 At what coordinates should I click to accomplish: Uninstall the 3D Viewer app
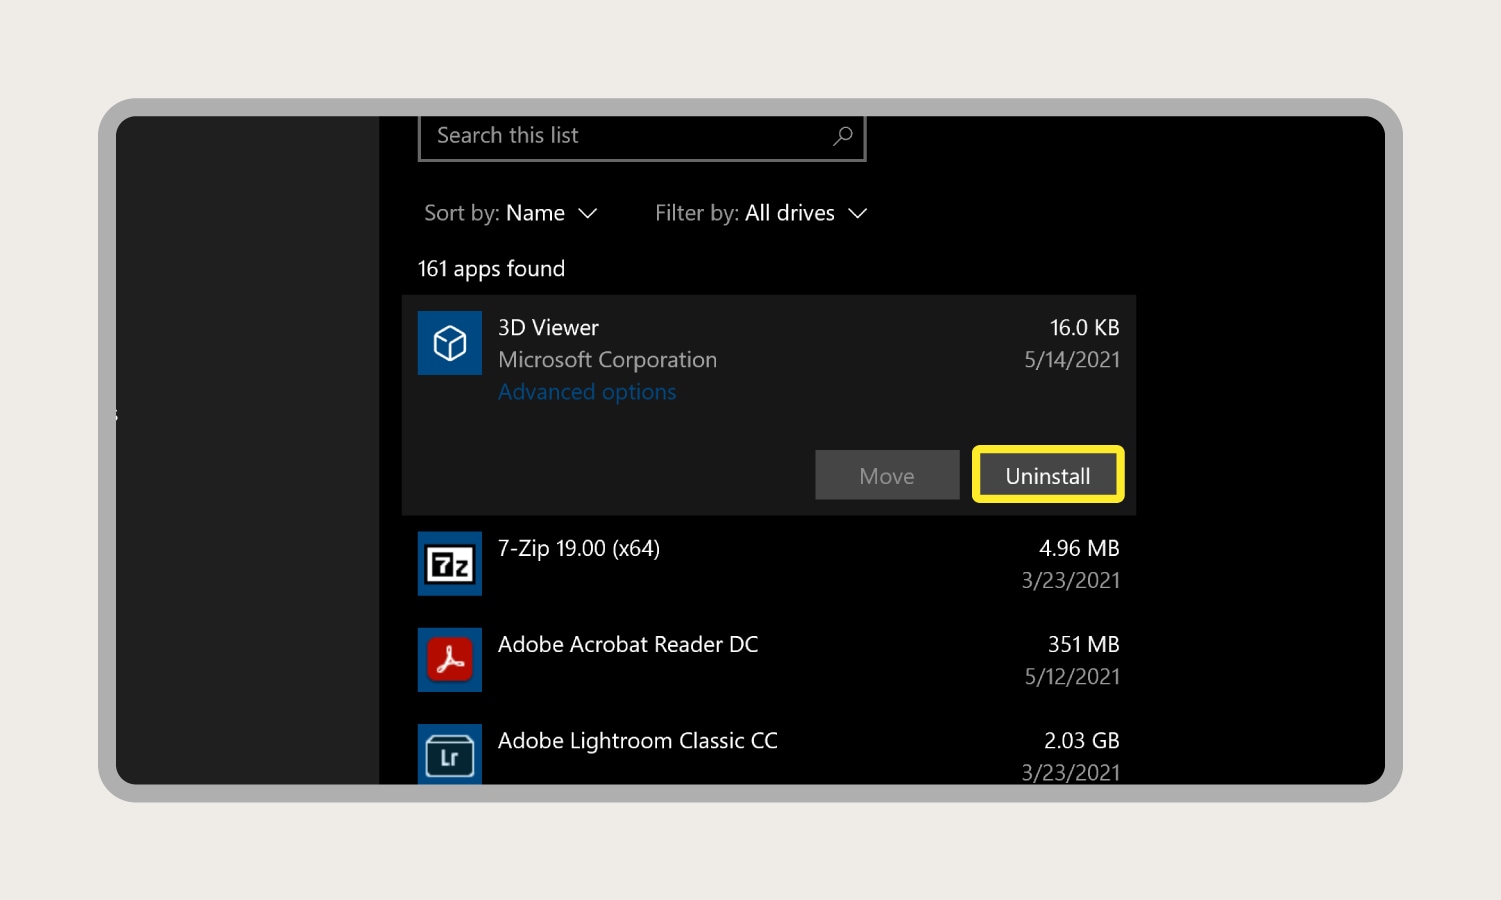pos(1048,475)
